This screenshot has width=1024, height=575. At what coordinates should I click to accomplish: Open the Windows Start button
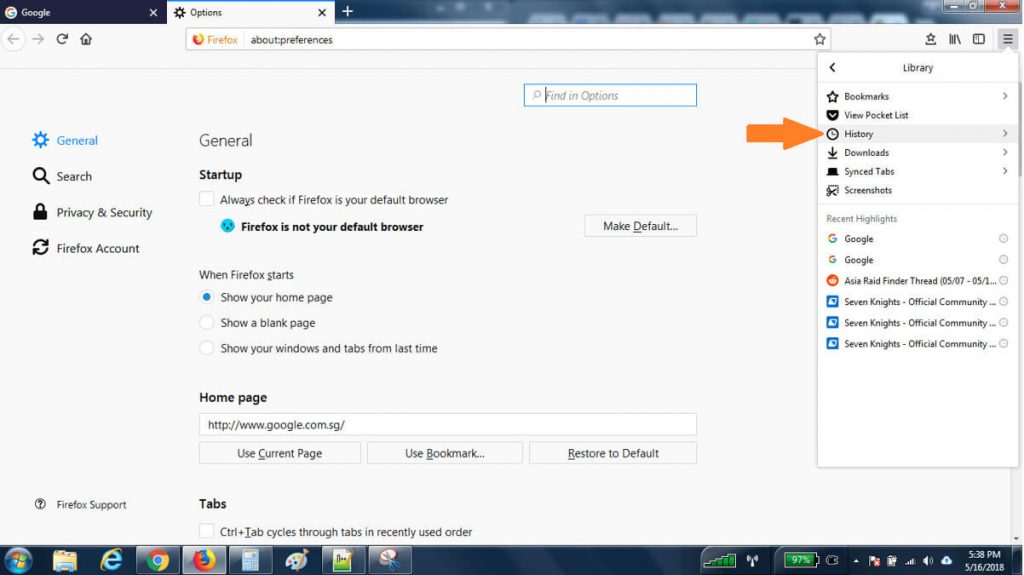(19, 561)
